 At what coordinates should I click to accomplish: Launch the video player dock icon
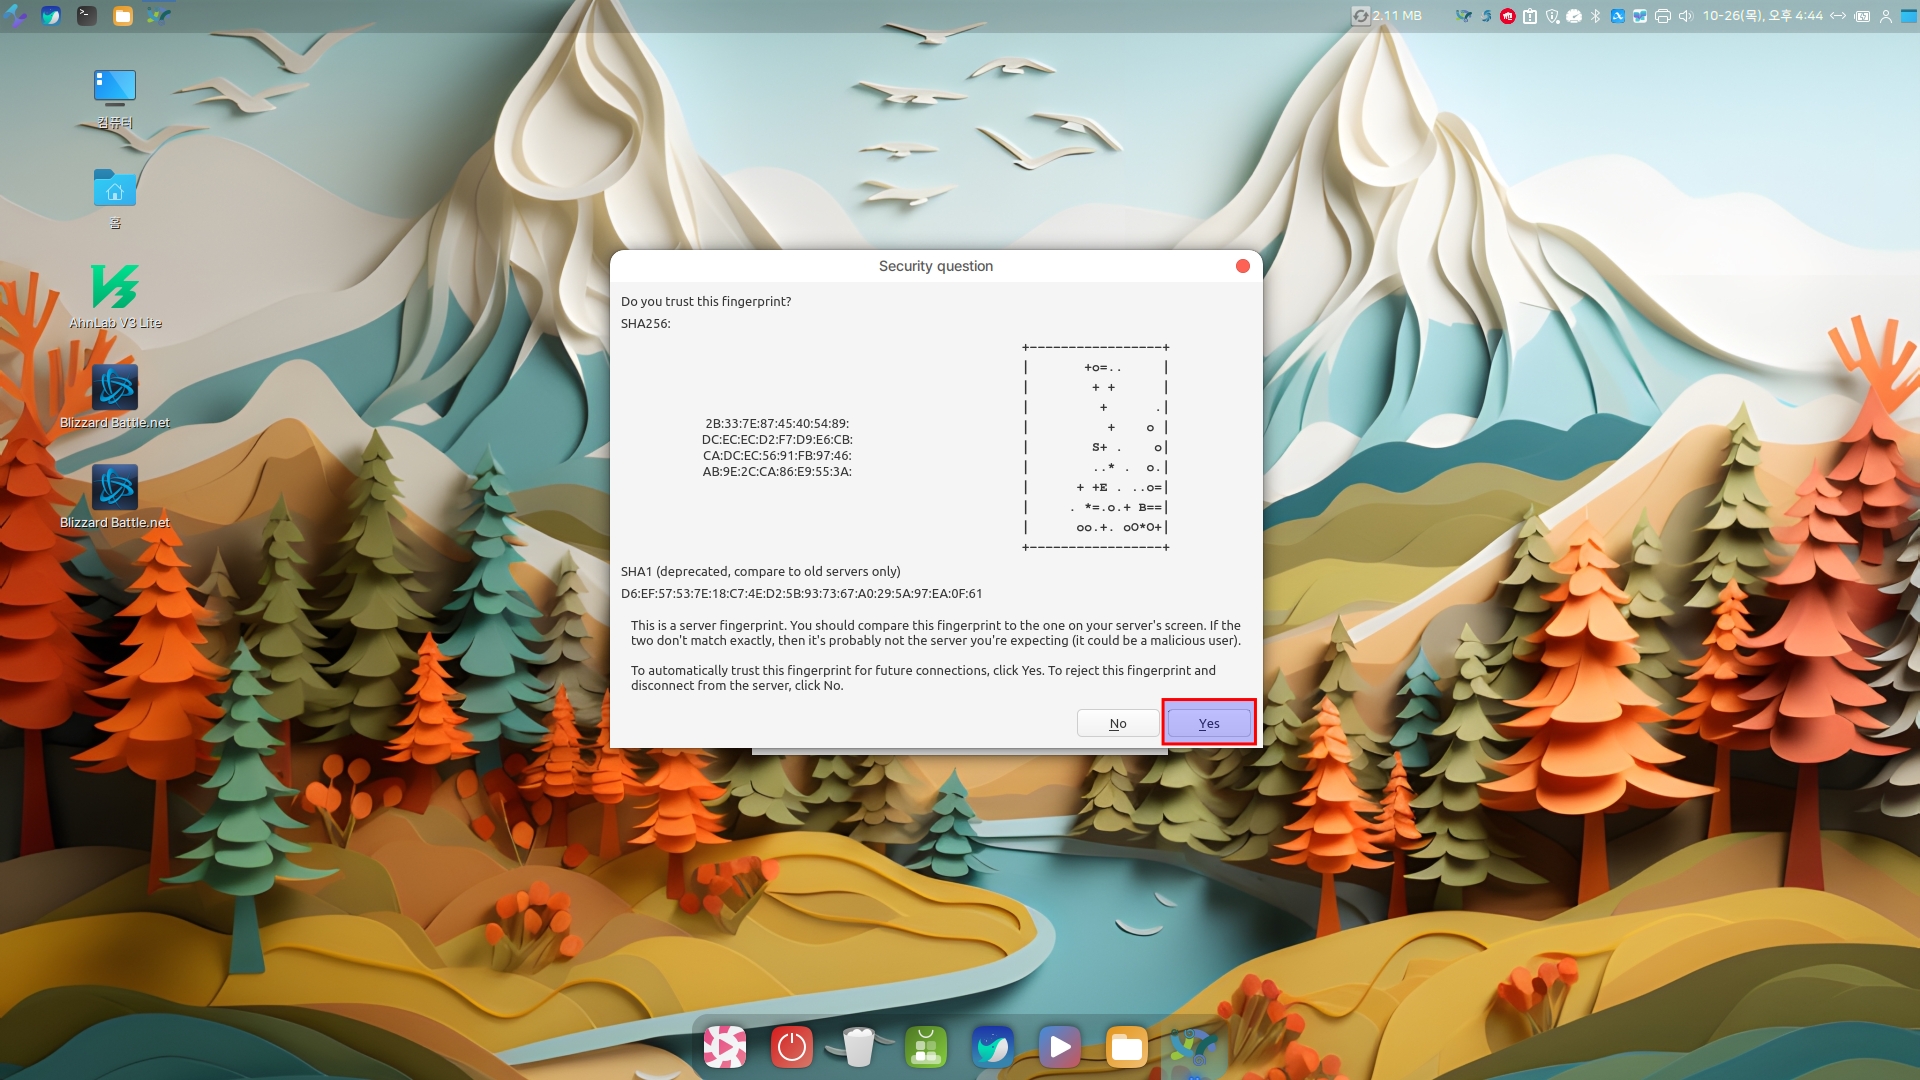tap(1059, 1047)
